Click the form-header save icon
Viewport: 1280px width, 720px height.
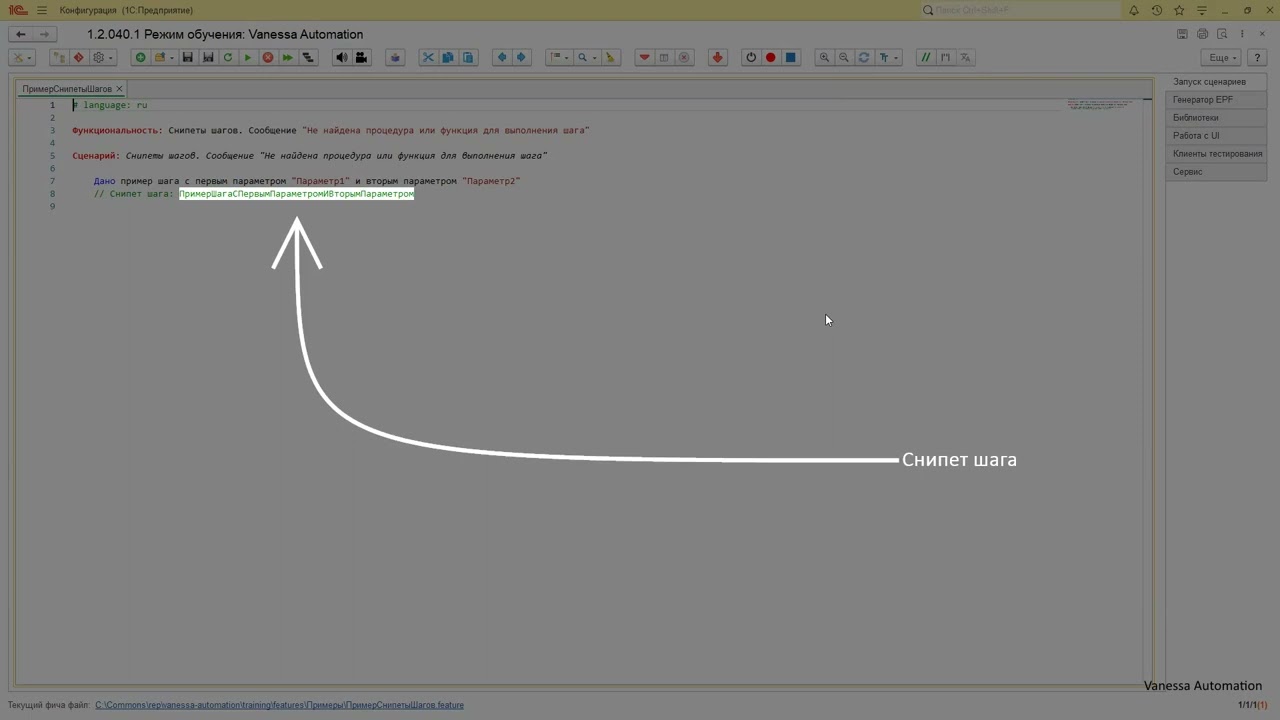(x=1182, y=34)
